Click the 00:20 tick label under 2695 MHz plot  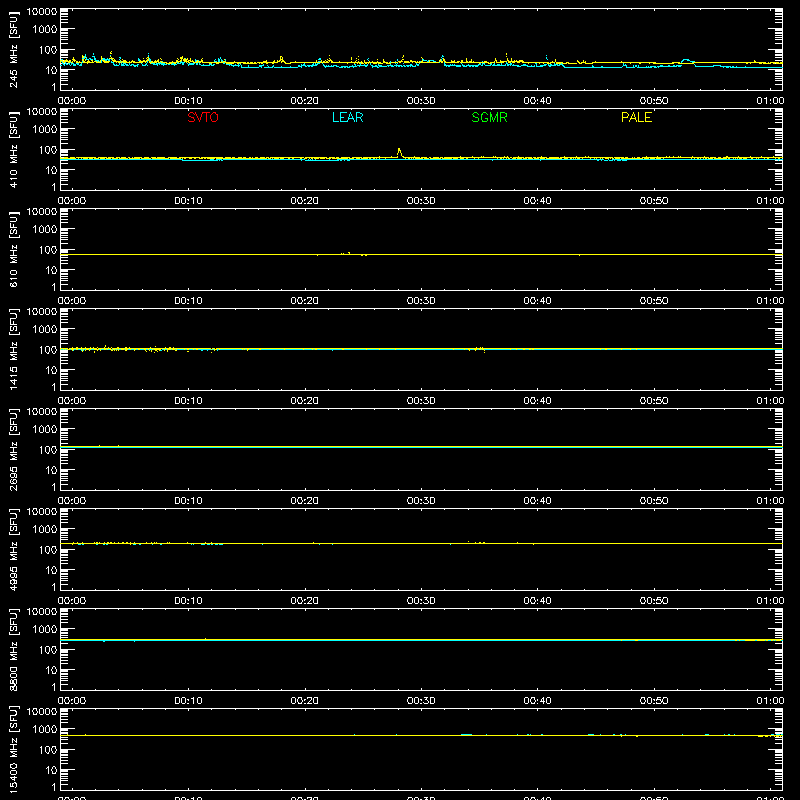pyautogui.click(x=305, y=501)
